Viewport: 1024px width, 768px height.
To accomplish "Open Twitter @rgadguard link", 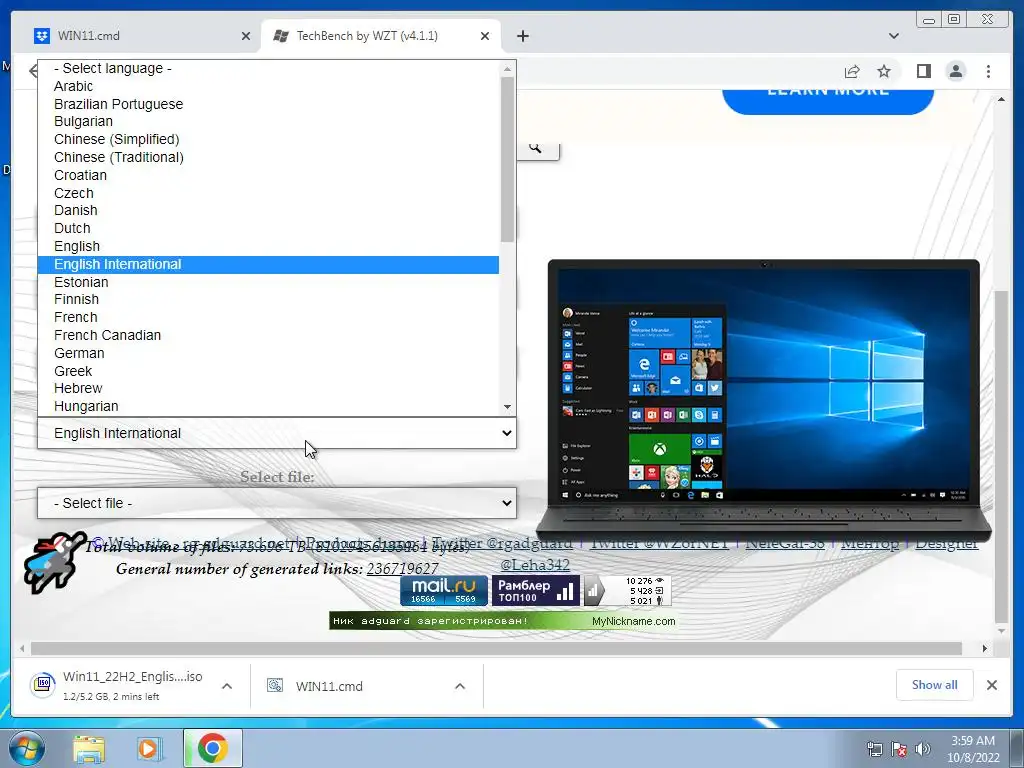I will tap(503, 543).
